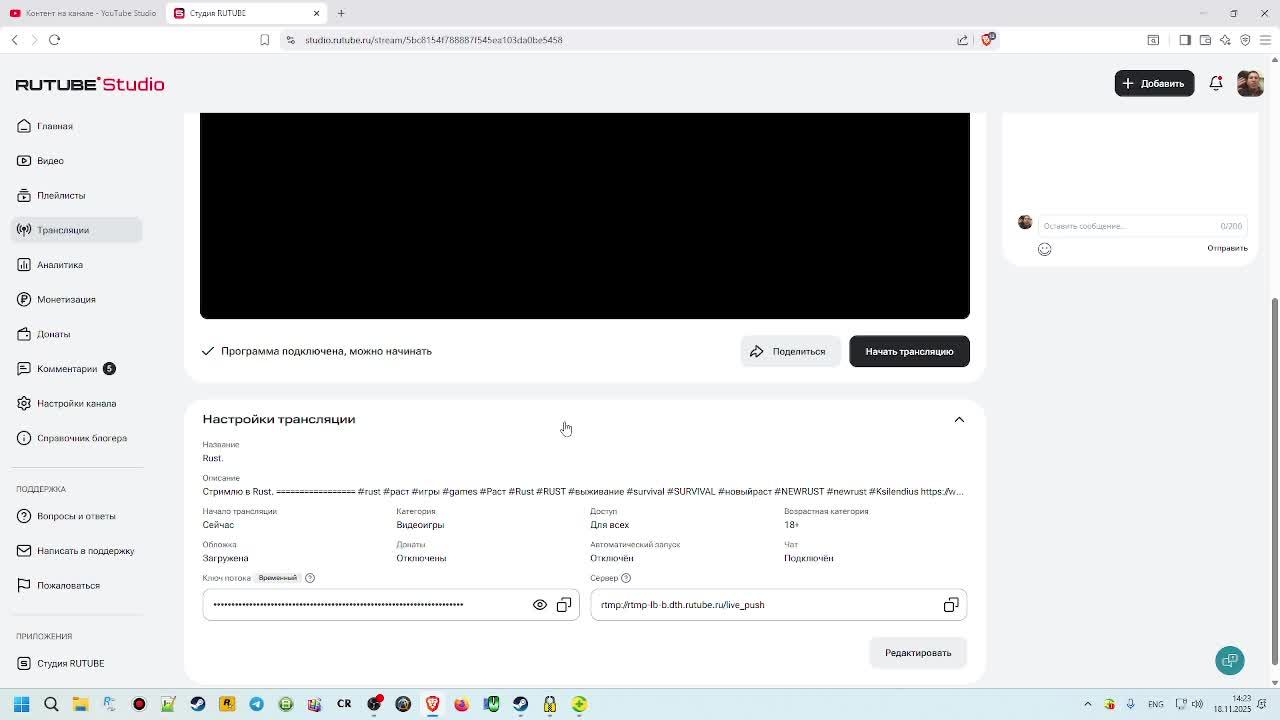
Task: Open the Вопросы и ответы support link
Action: coord(76,516)
